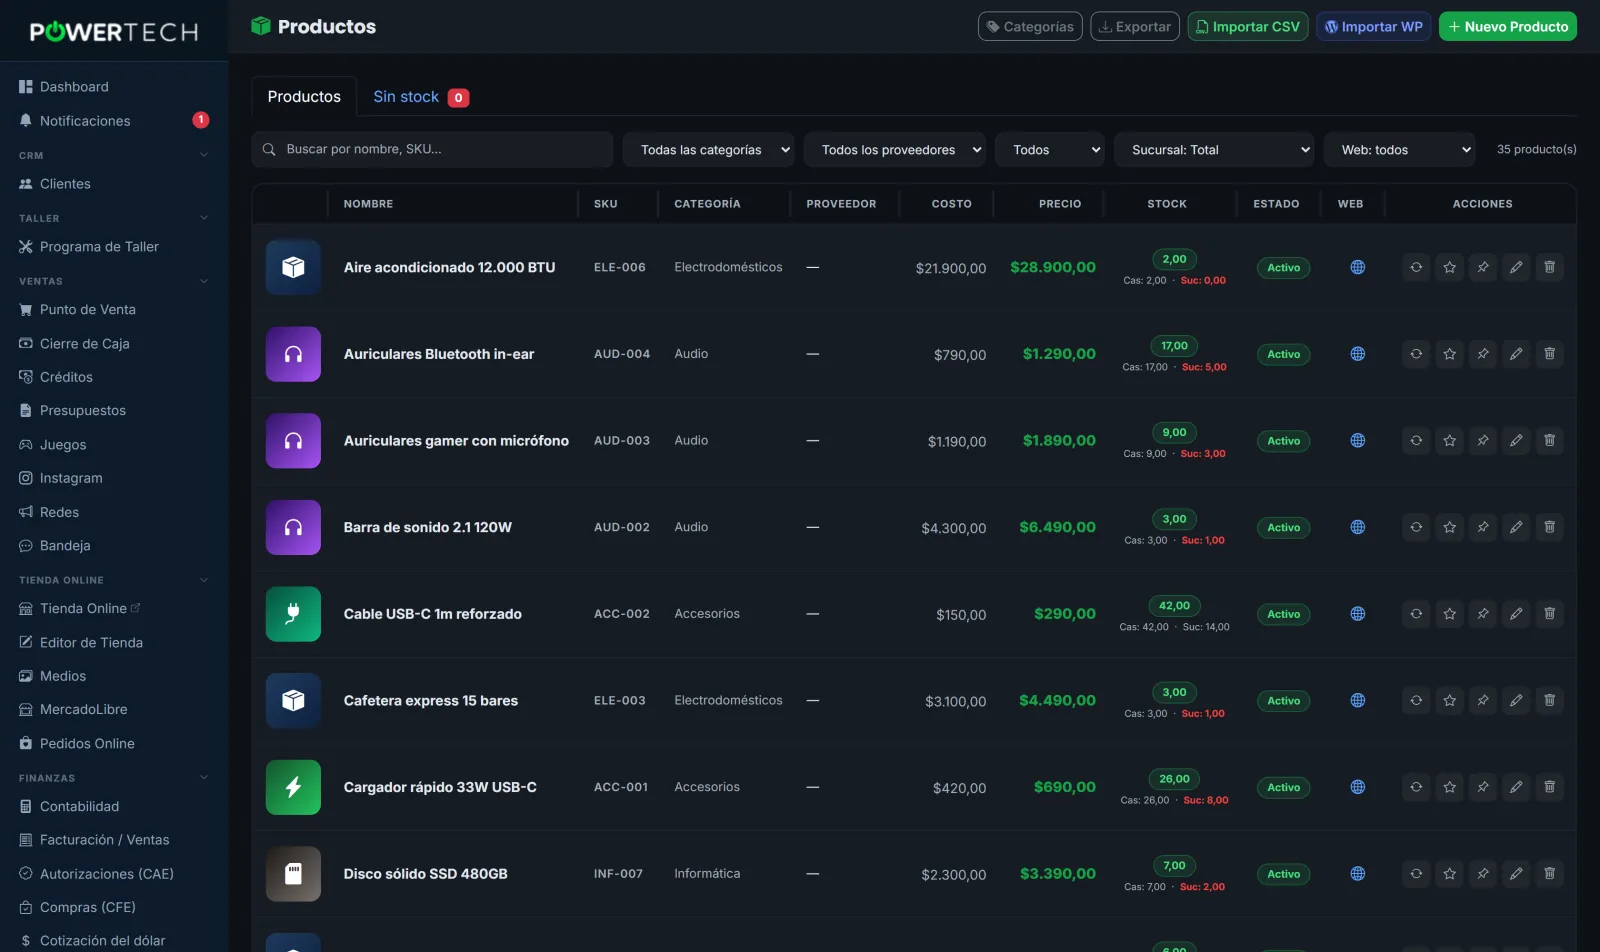This screenshot has width=1600, height=952.
Task: Click the web globe icon for Barra de sonido
Action: click(1357, 527)
